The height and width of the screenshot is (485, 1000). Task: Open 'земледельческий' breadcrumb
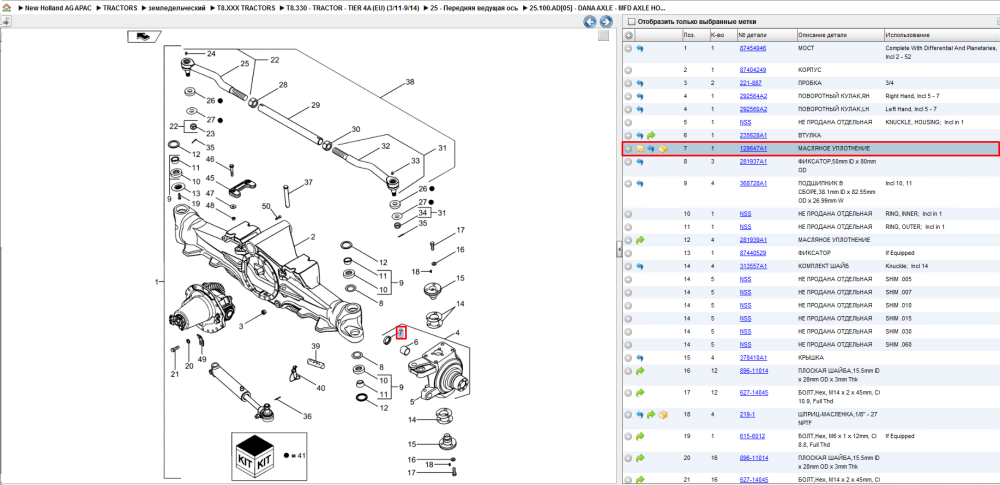(177, 8)
